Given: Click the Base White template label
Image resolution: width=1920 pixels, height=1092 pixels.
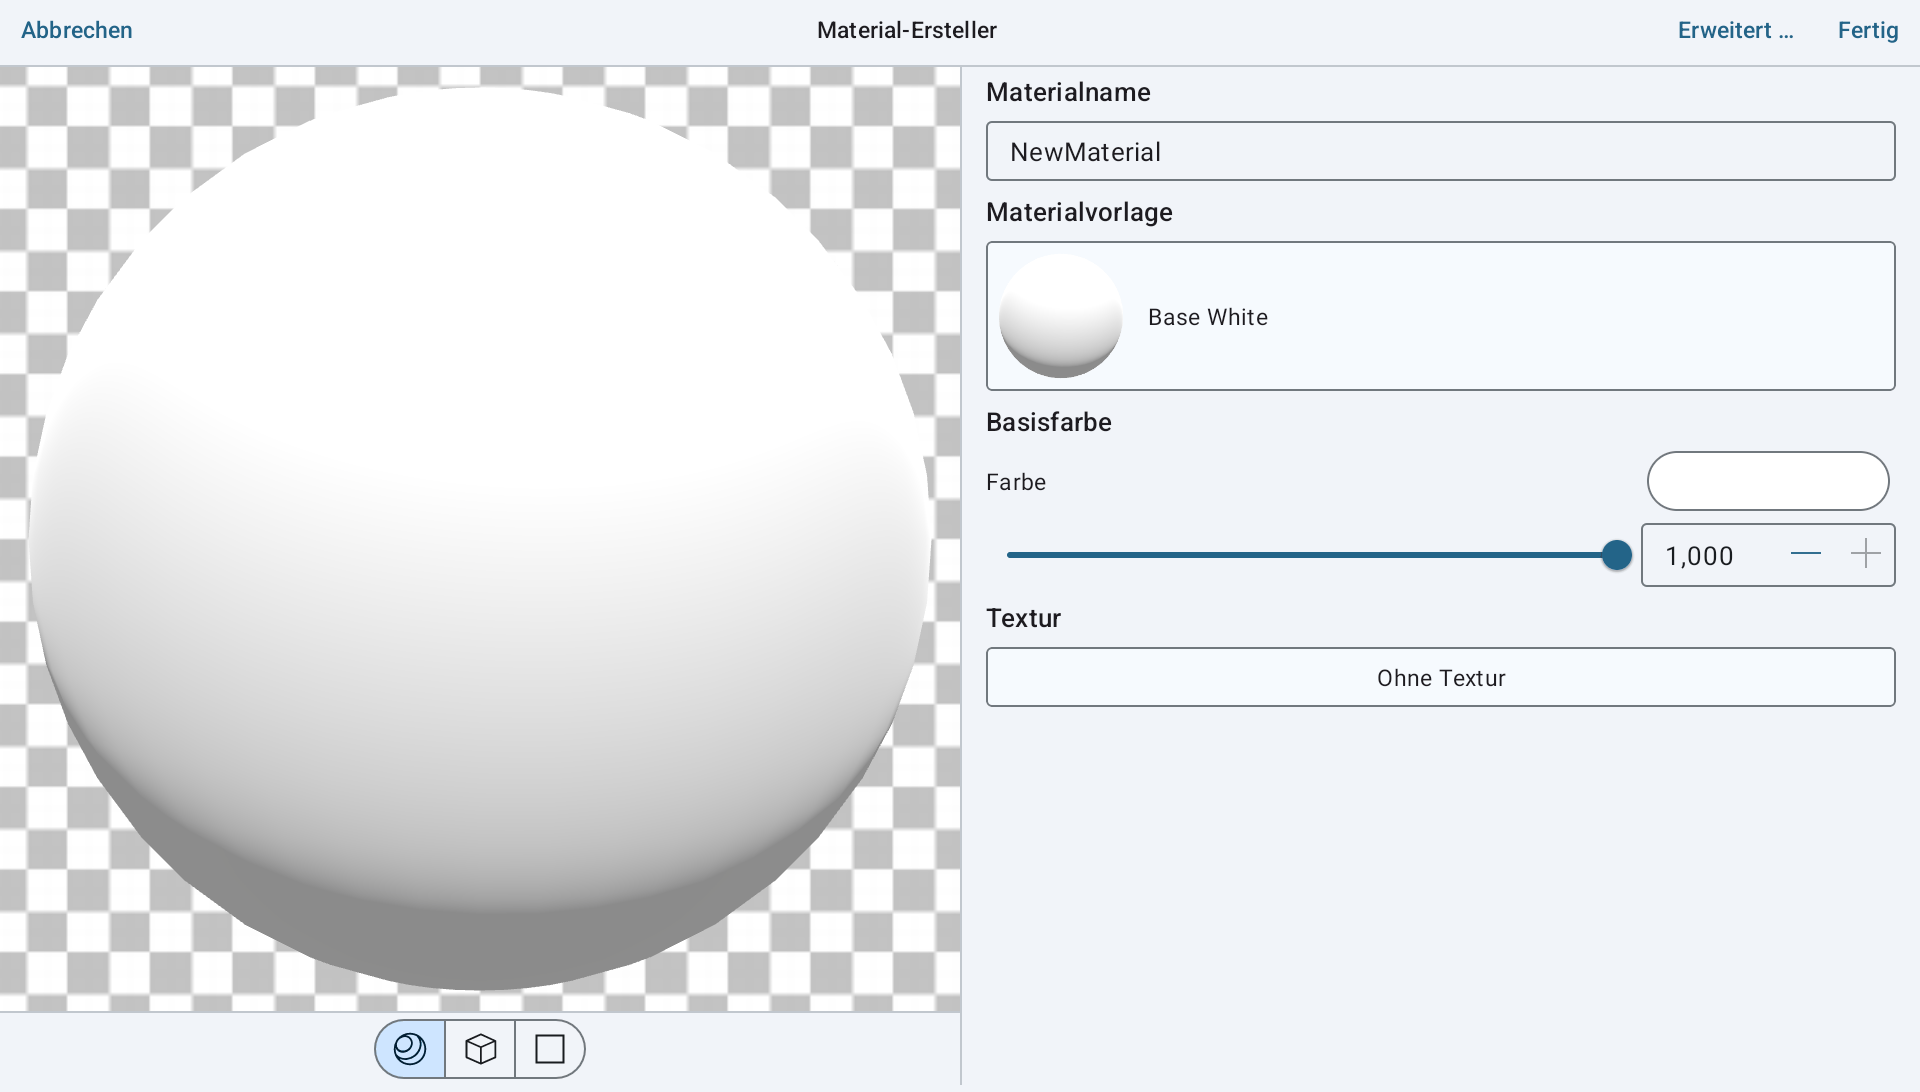Looking at the screenshot, I should click(x=1208, y=317).
